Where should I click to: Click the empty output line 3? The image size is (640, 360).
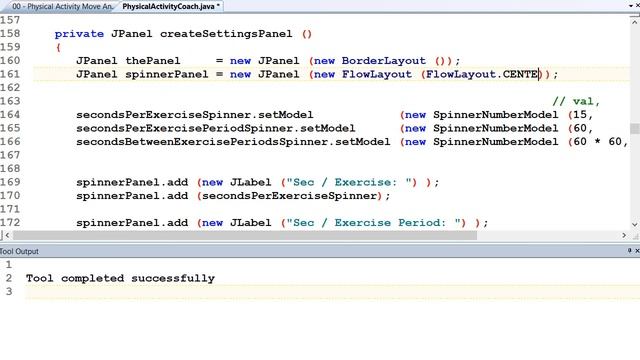[333, 292]
